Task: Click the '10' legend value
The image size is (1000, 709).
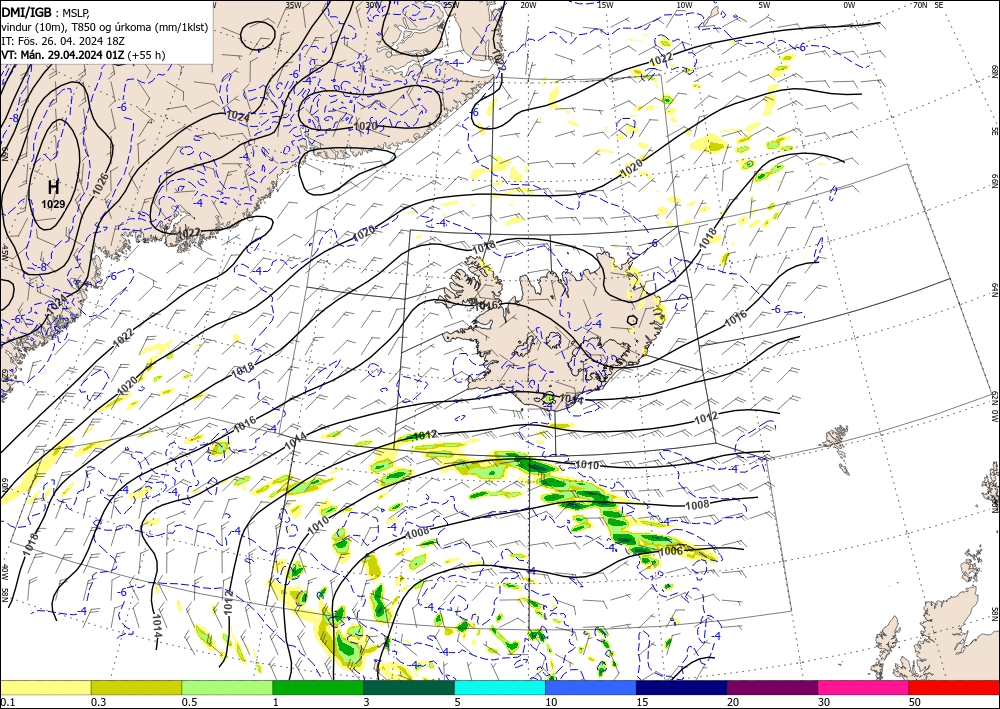Action: pyautogui.click(x=551, y=702)
